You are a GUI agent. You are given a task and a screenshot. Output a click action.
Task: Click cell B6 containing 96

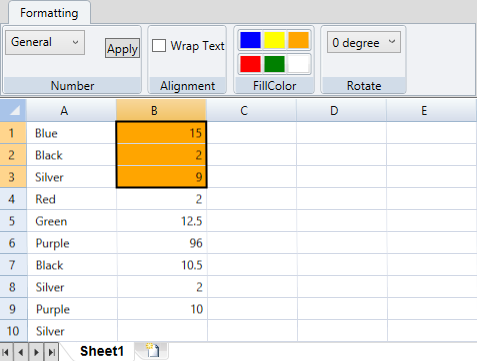tap(162, 243)
